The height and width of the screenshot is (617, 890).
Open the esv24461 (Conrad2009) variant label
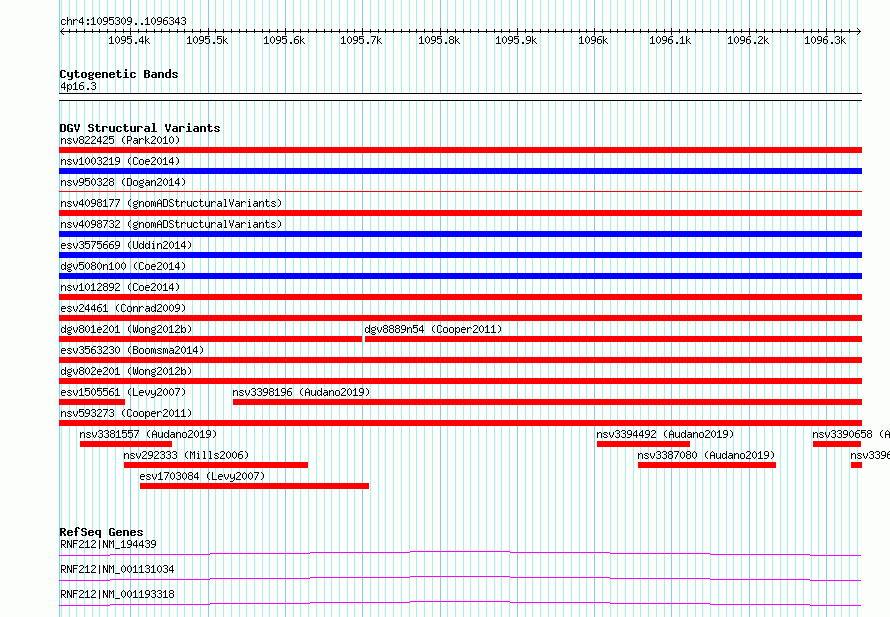123,308
